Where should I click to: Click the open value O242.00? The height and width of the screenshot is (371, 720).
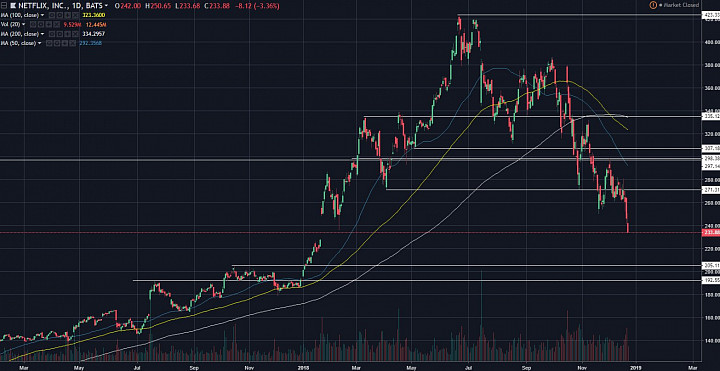pos(128,6)
